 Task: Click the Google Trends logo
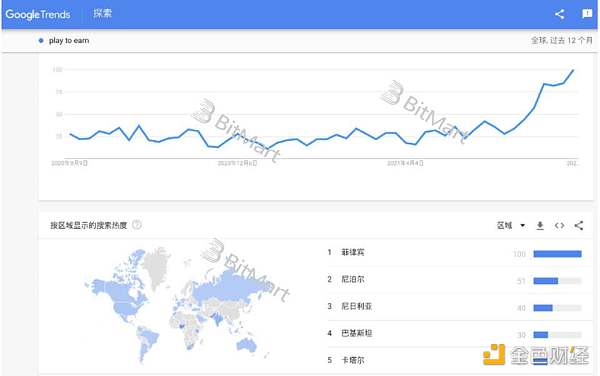coord(38,15)
